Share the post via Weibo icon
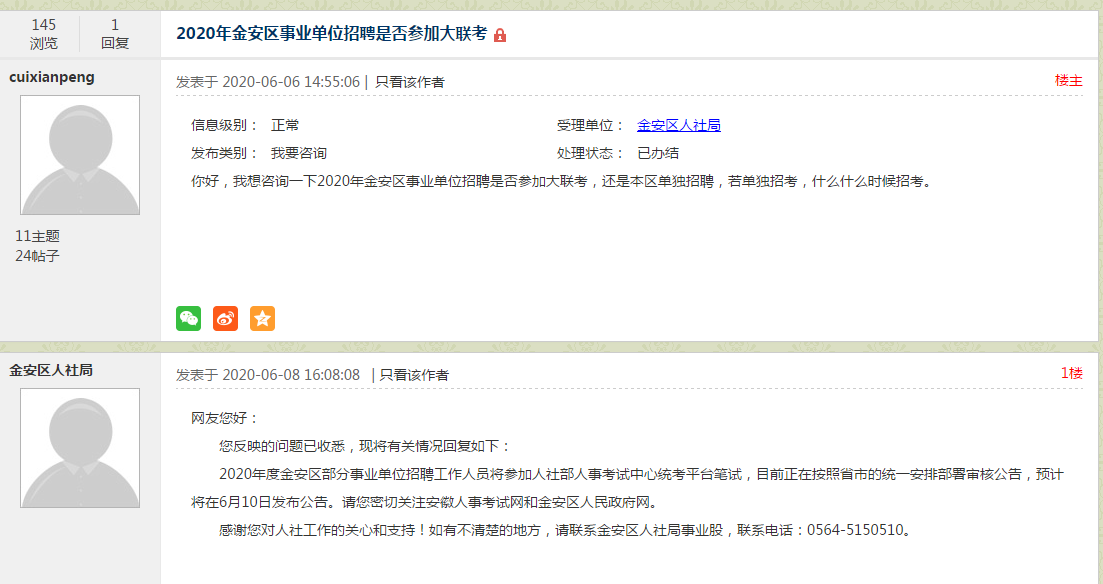The width and height of the screenshot is (1103, 584). click(x=225, y=319)
